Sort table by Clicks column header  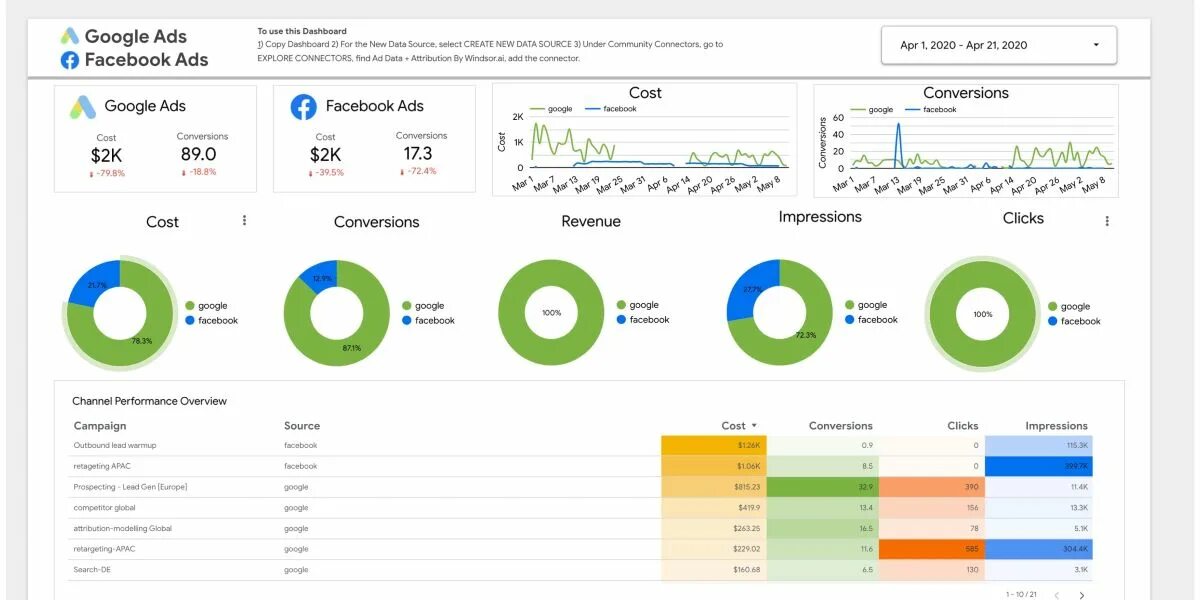coord(963,426)
